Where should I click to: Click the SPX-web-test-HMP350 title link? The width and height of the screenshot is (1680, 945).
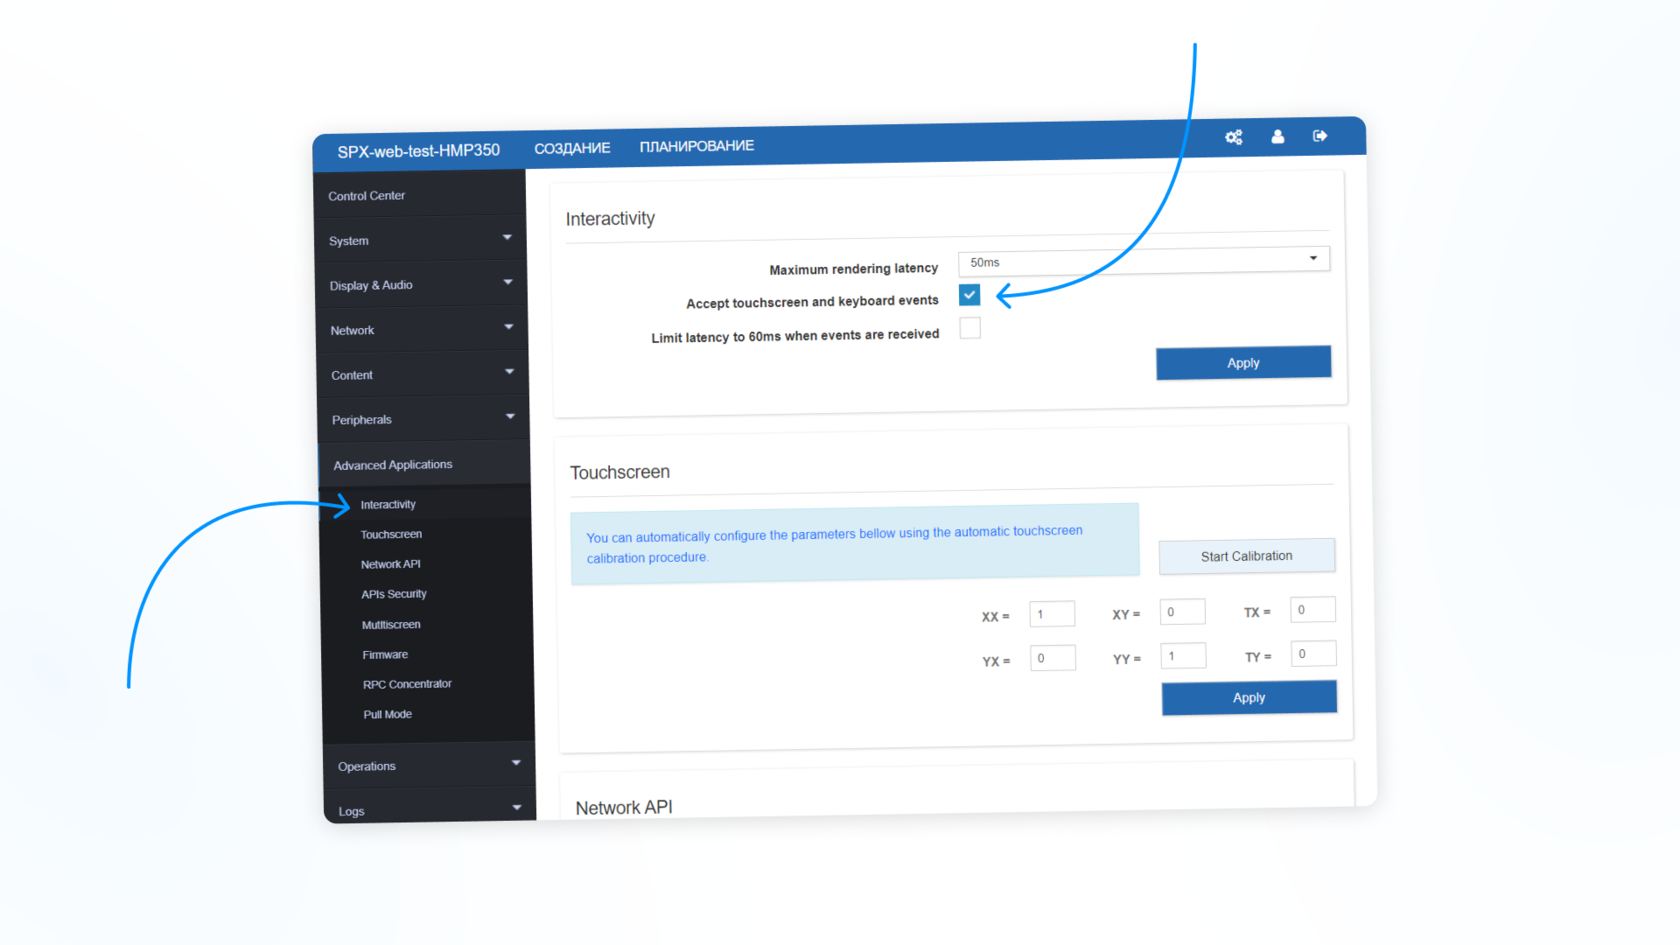(x=418, y=151)
